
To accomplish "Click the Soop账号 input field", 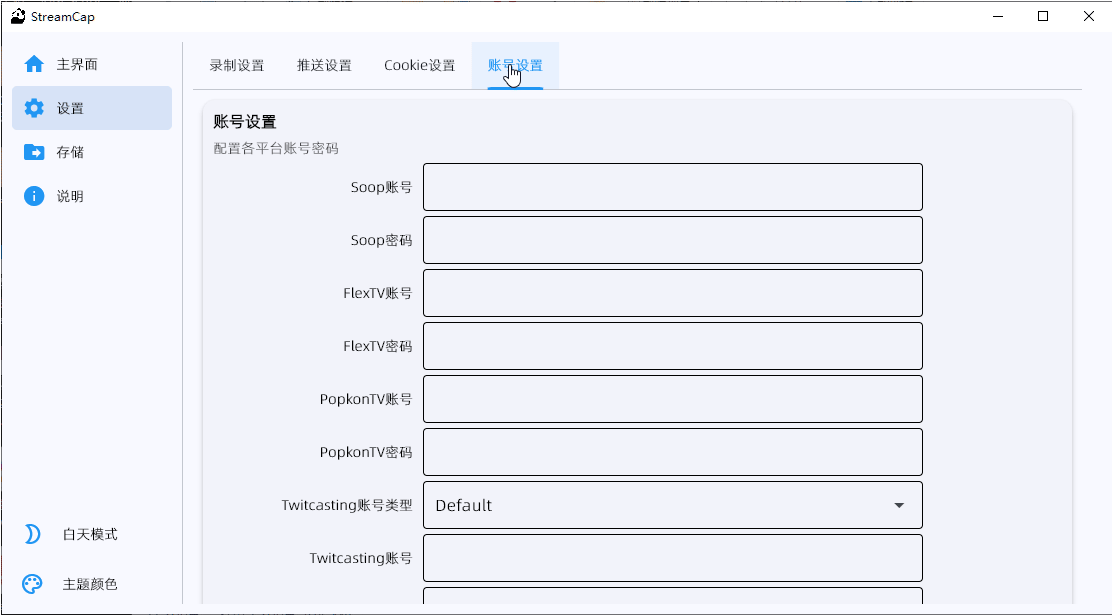I will (x=672, y=186).
